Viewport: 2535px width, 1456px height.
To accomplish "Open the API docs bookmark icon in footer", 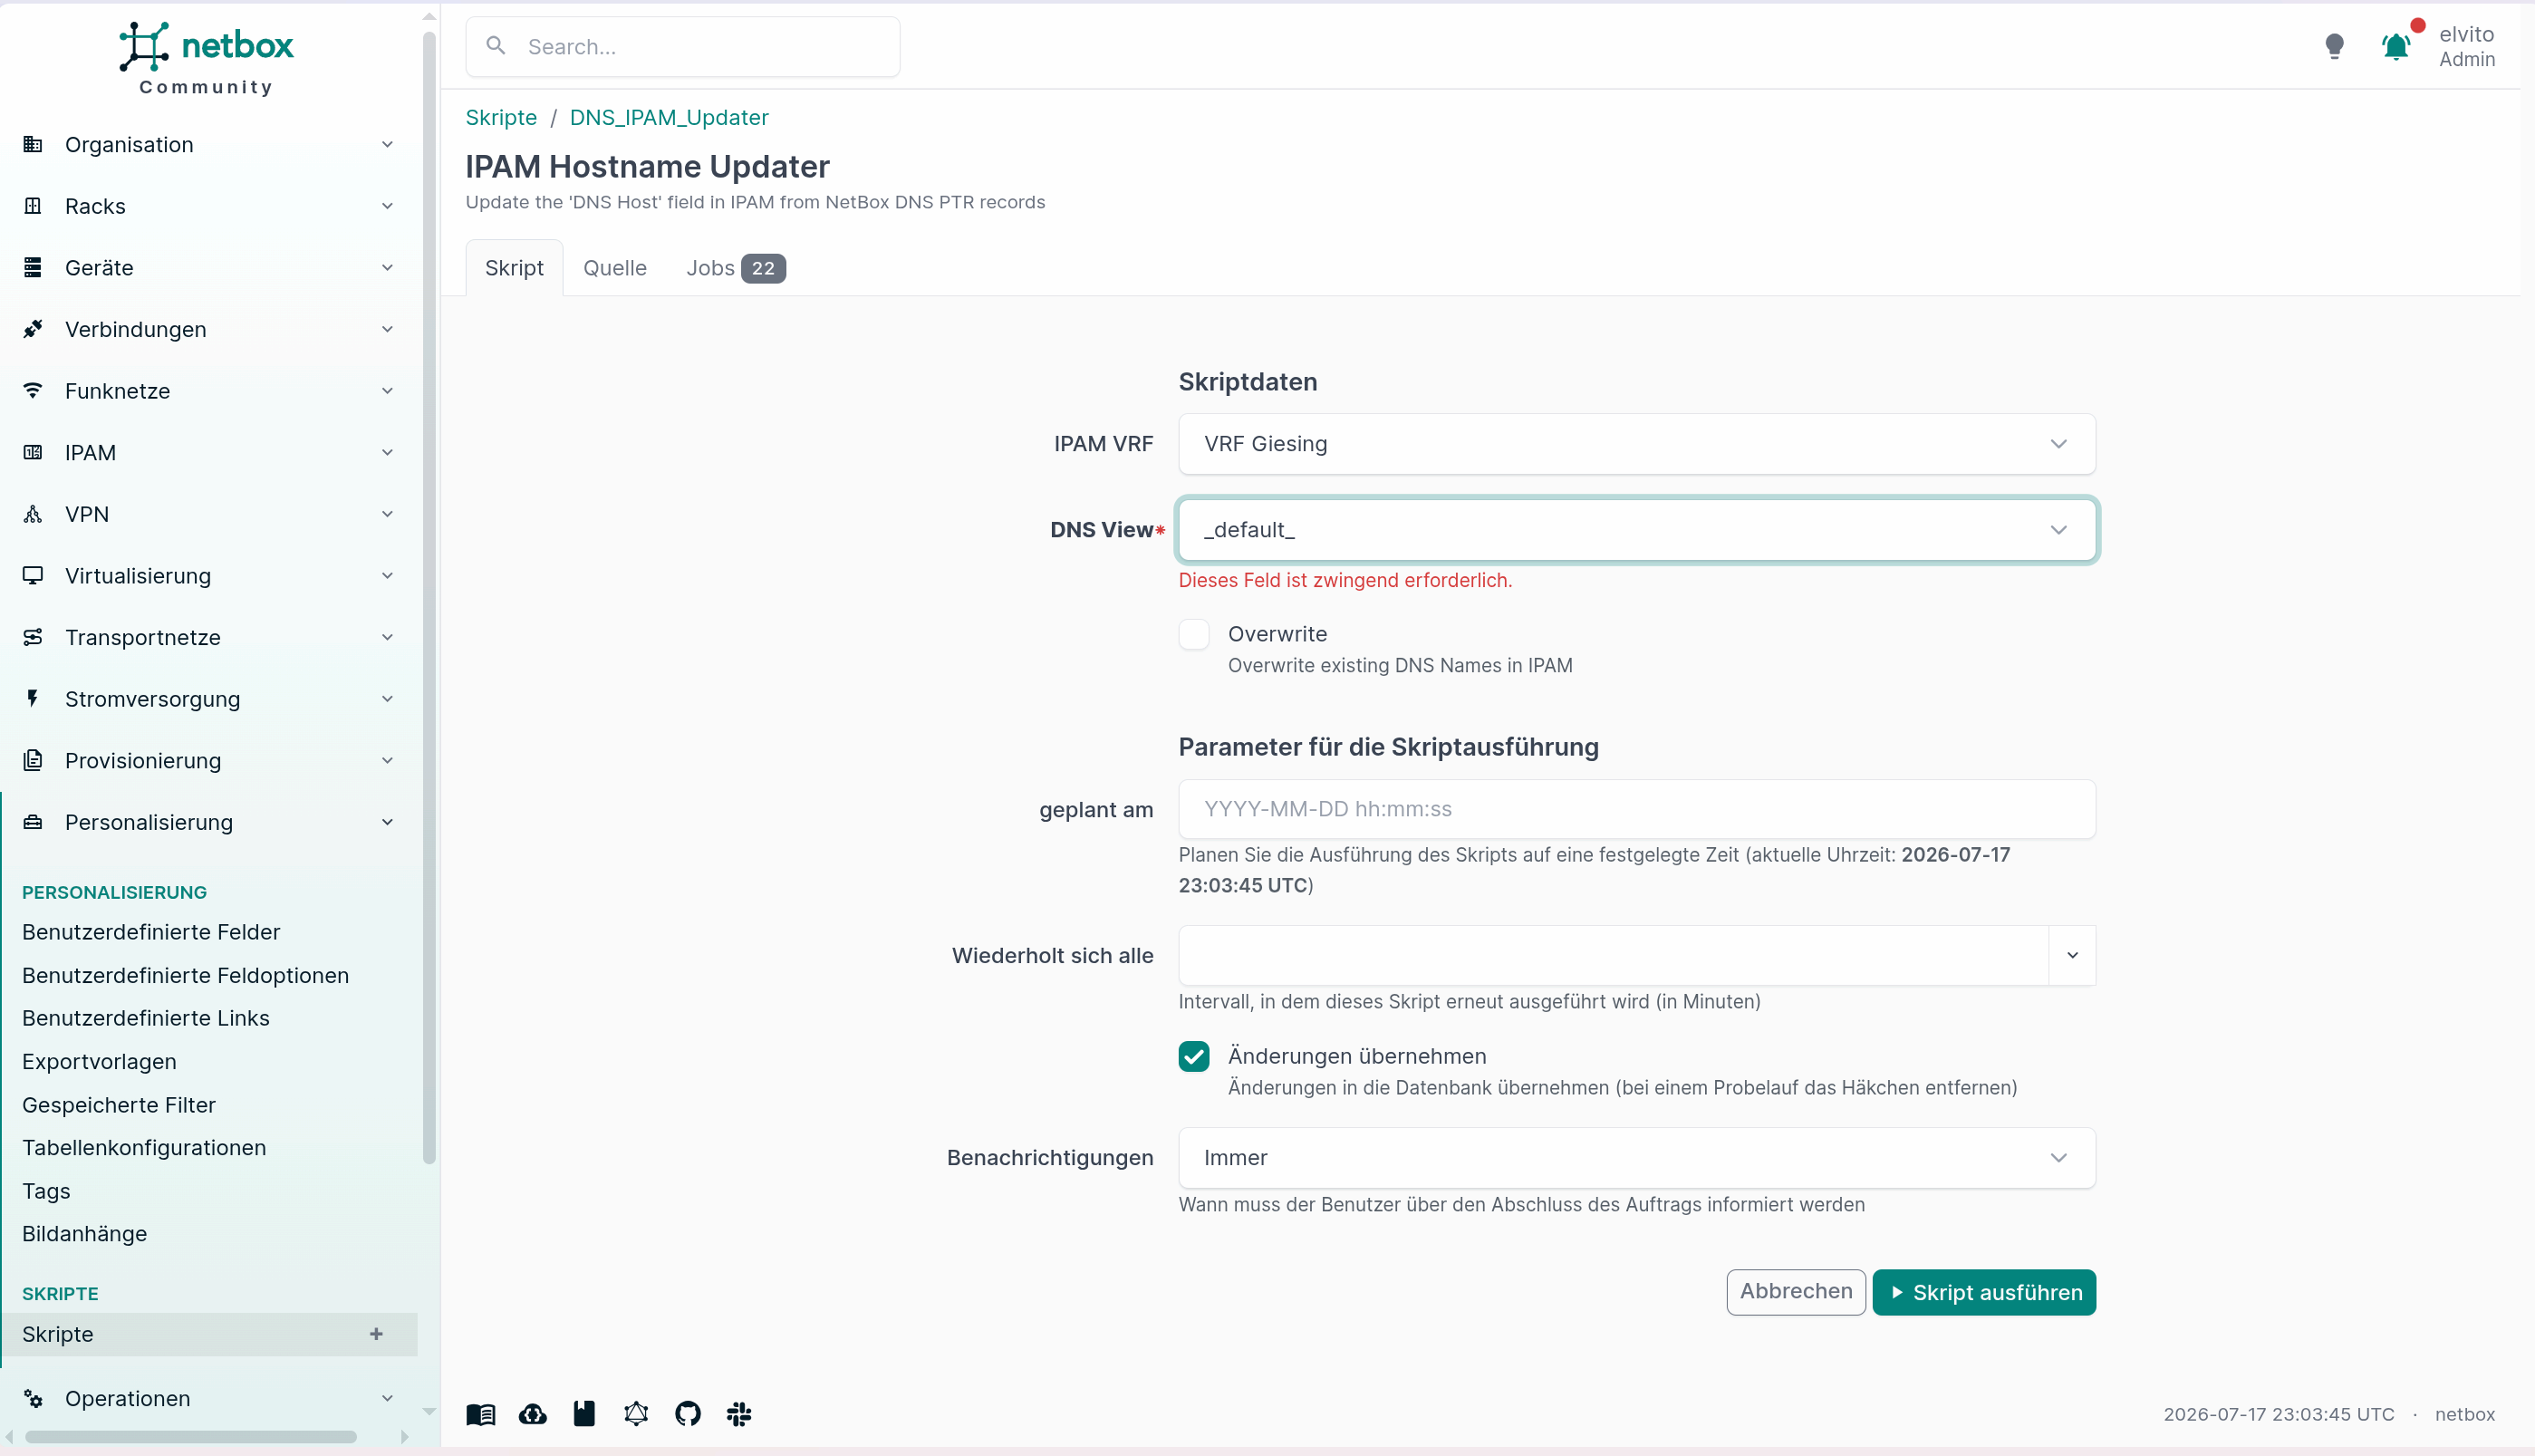I will point(584,1414).
